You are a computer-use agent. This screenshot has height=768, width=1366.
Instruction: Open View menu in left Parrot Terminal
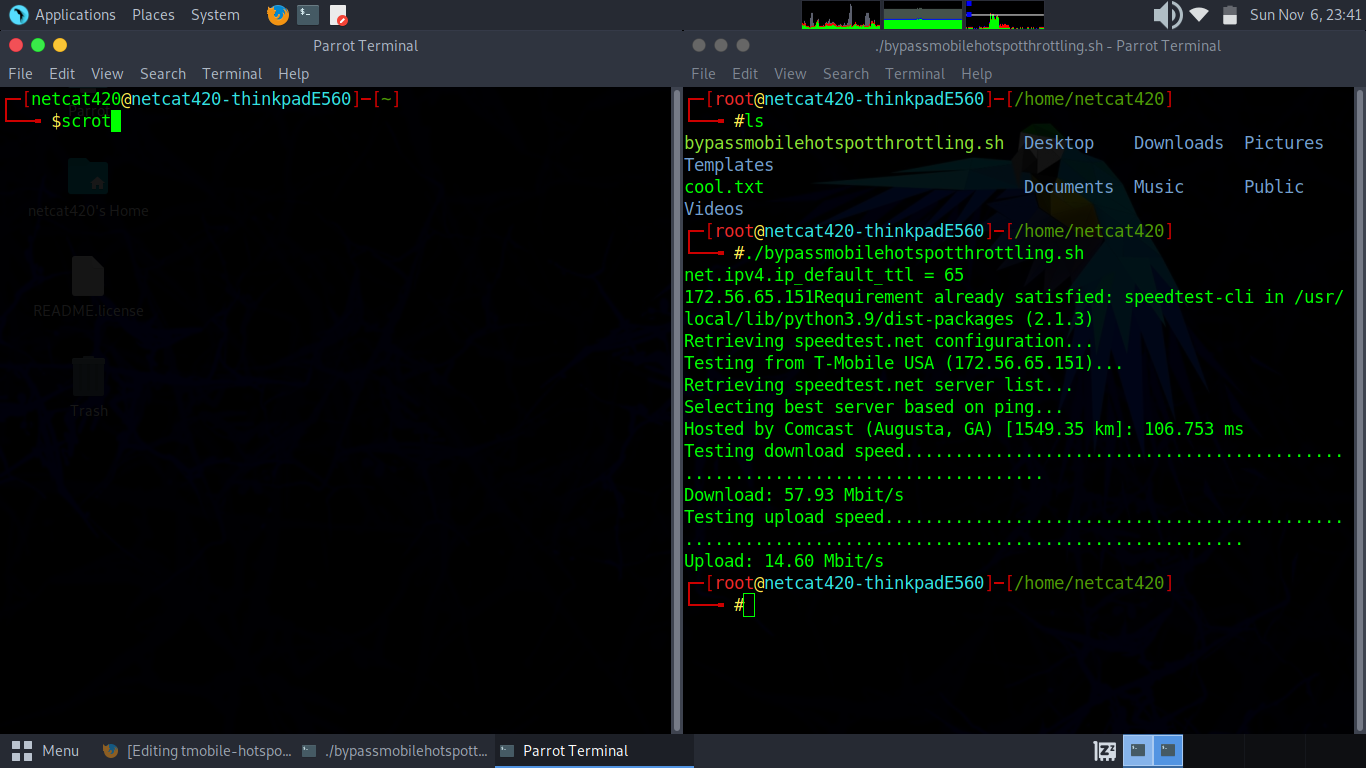coord(107,74)
